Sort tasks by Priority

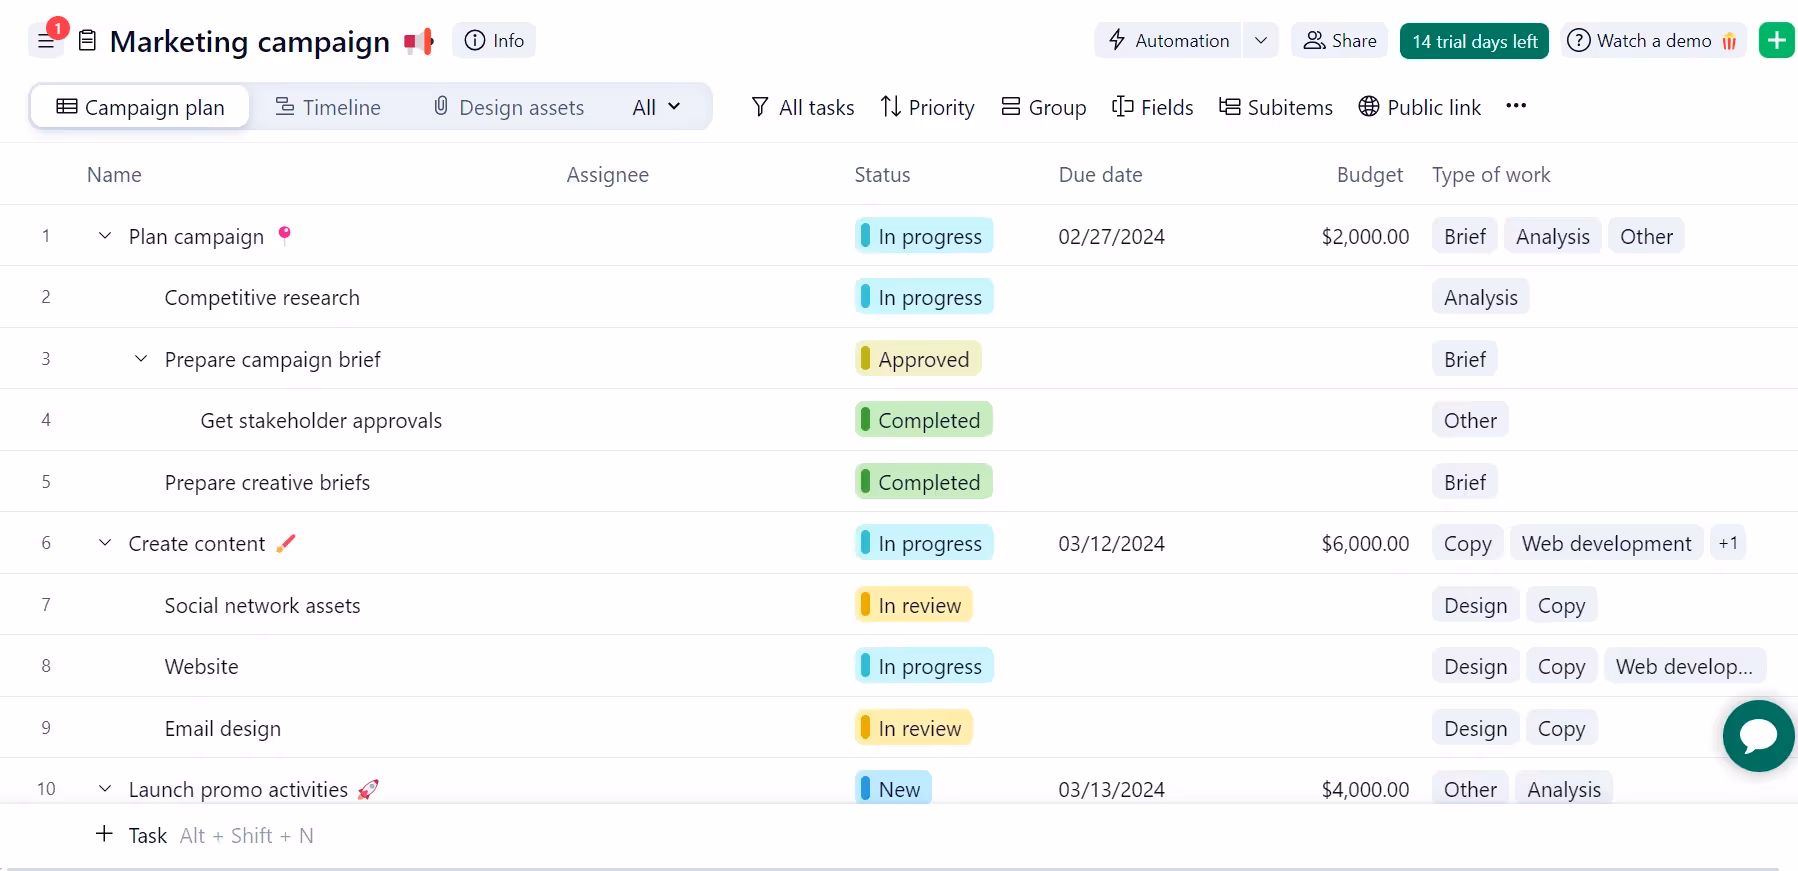(927, 107)
